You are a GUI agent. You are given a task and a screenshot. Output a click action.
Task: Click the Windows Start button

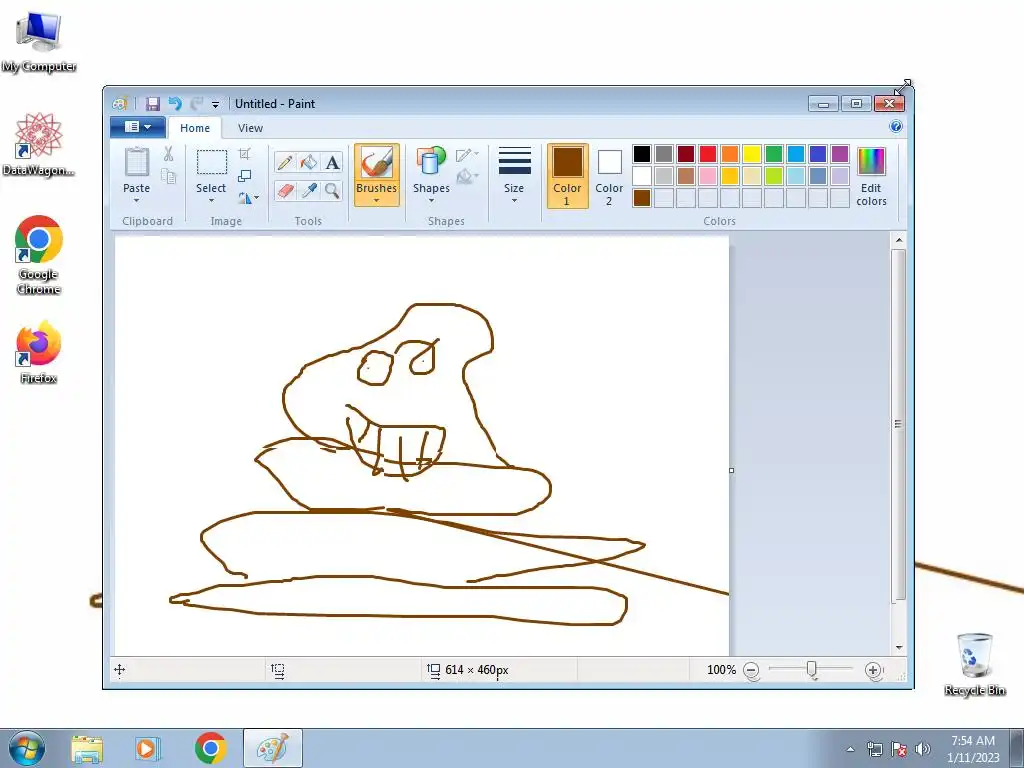point(26,748)
